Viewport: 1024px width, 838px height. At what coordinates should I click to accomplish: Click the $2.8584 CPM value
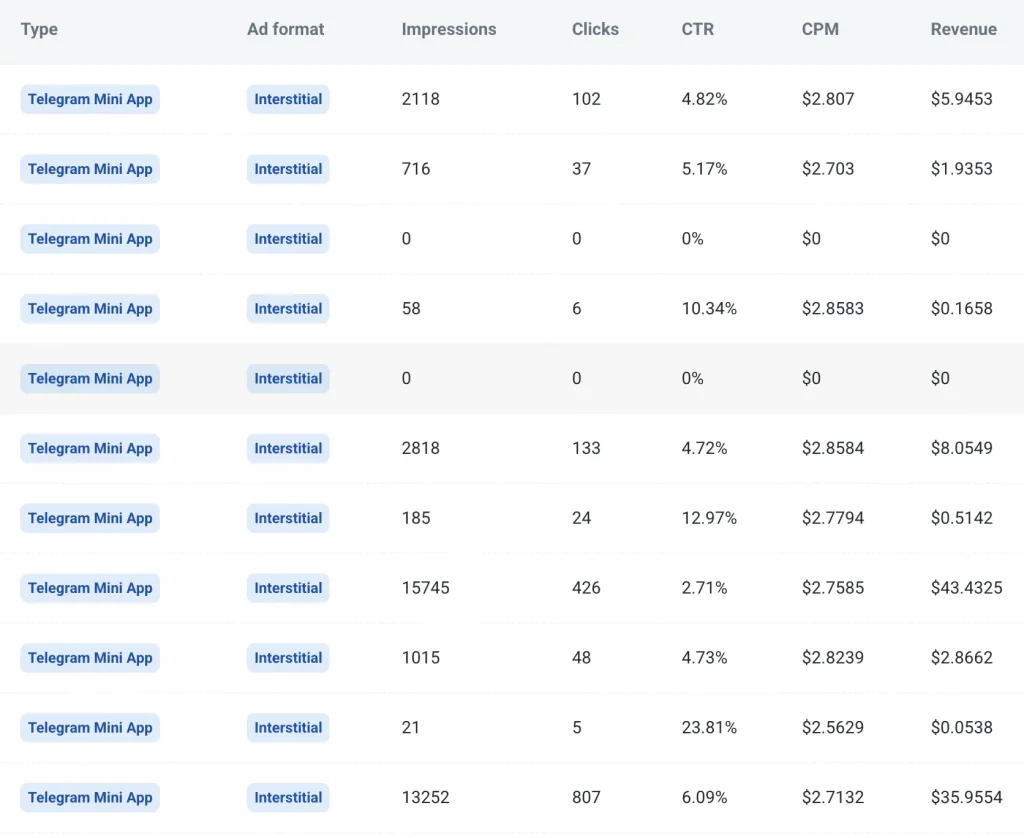tap(833, 448)
